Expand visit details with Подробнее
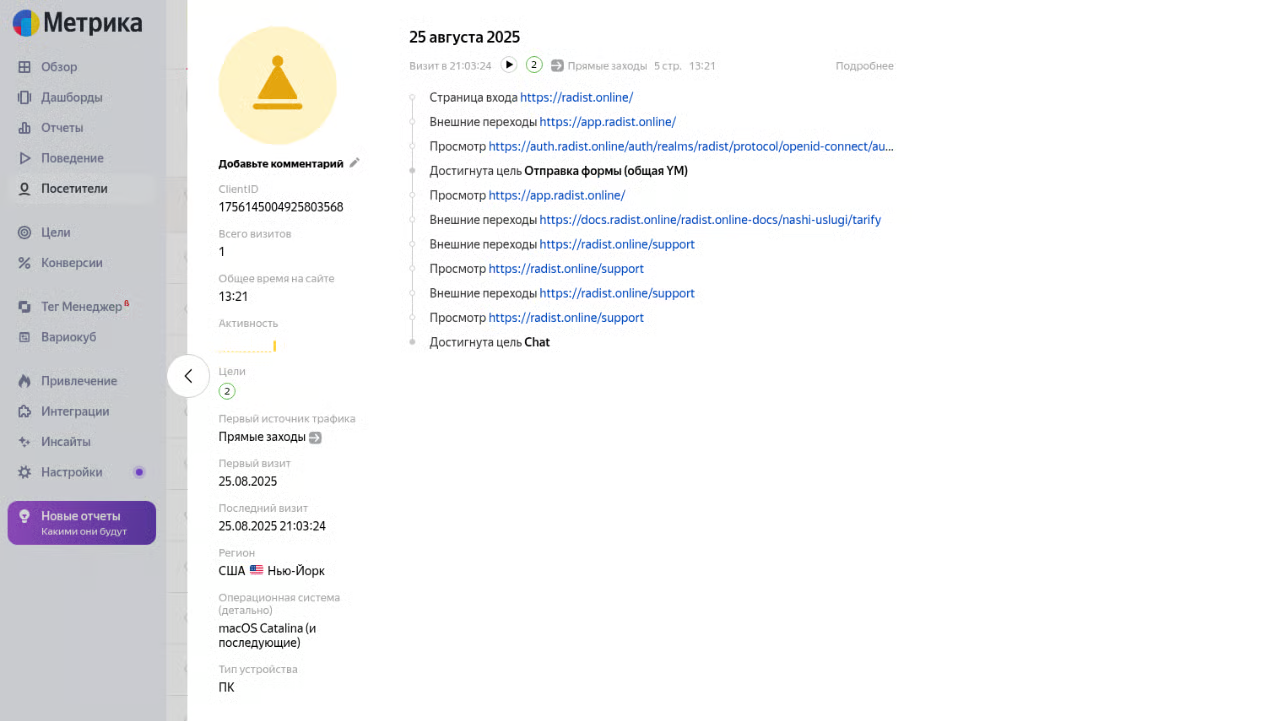The height and width of the screenshot is (721, 1267). click(864, 66)
